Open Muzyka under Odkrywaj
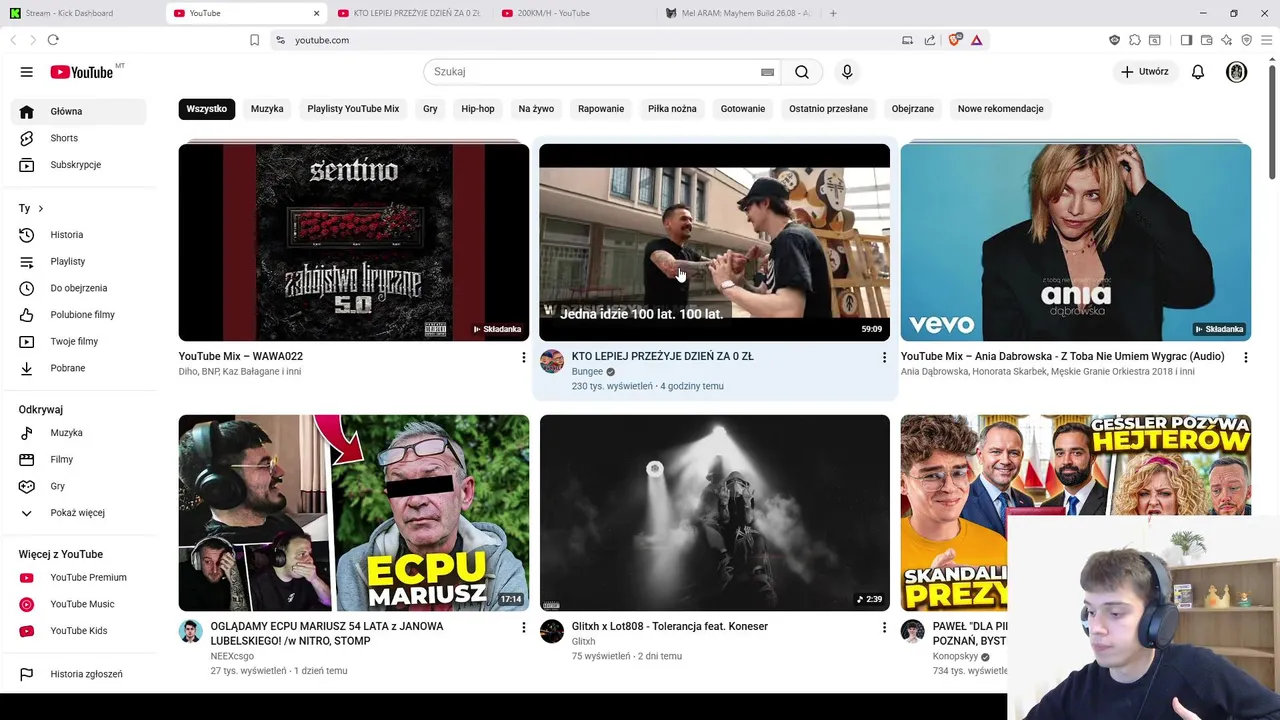The width and height of the screenshot is (1280, 720). (x=78, y=433)
